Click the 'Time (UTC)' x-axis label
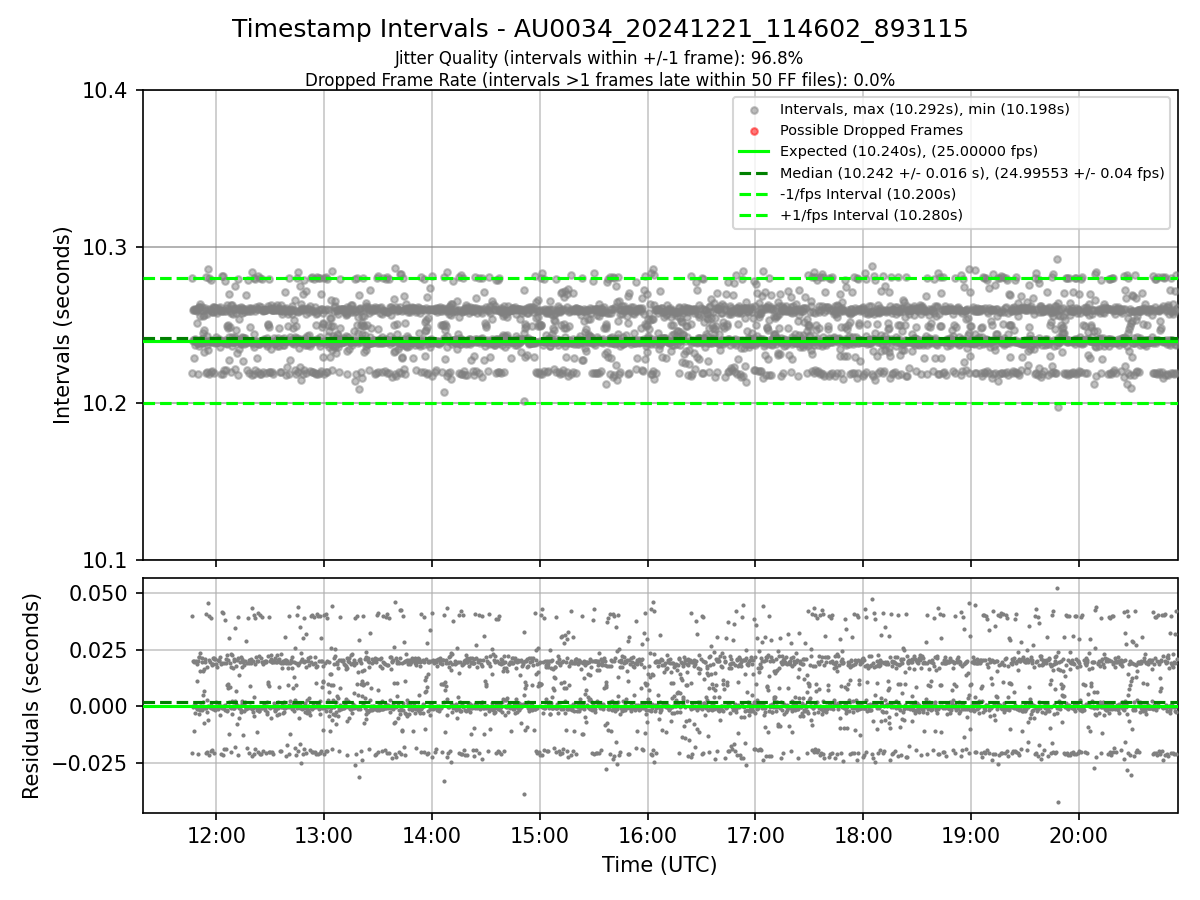The height and width of the screenshot is (900, 1200). (x=659, y=865)
